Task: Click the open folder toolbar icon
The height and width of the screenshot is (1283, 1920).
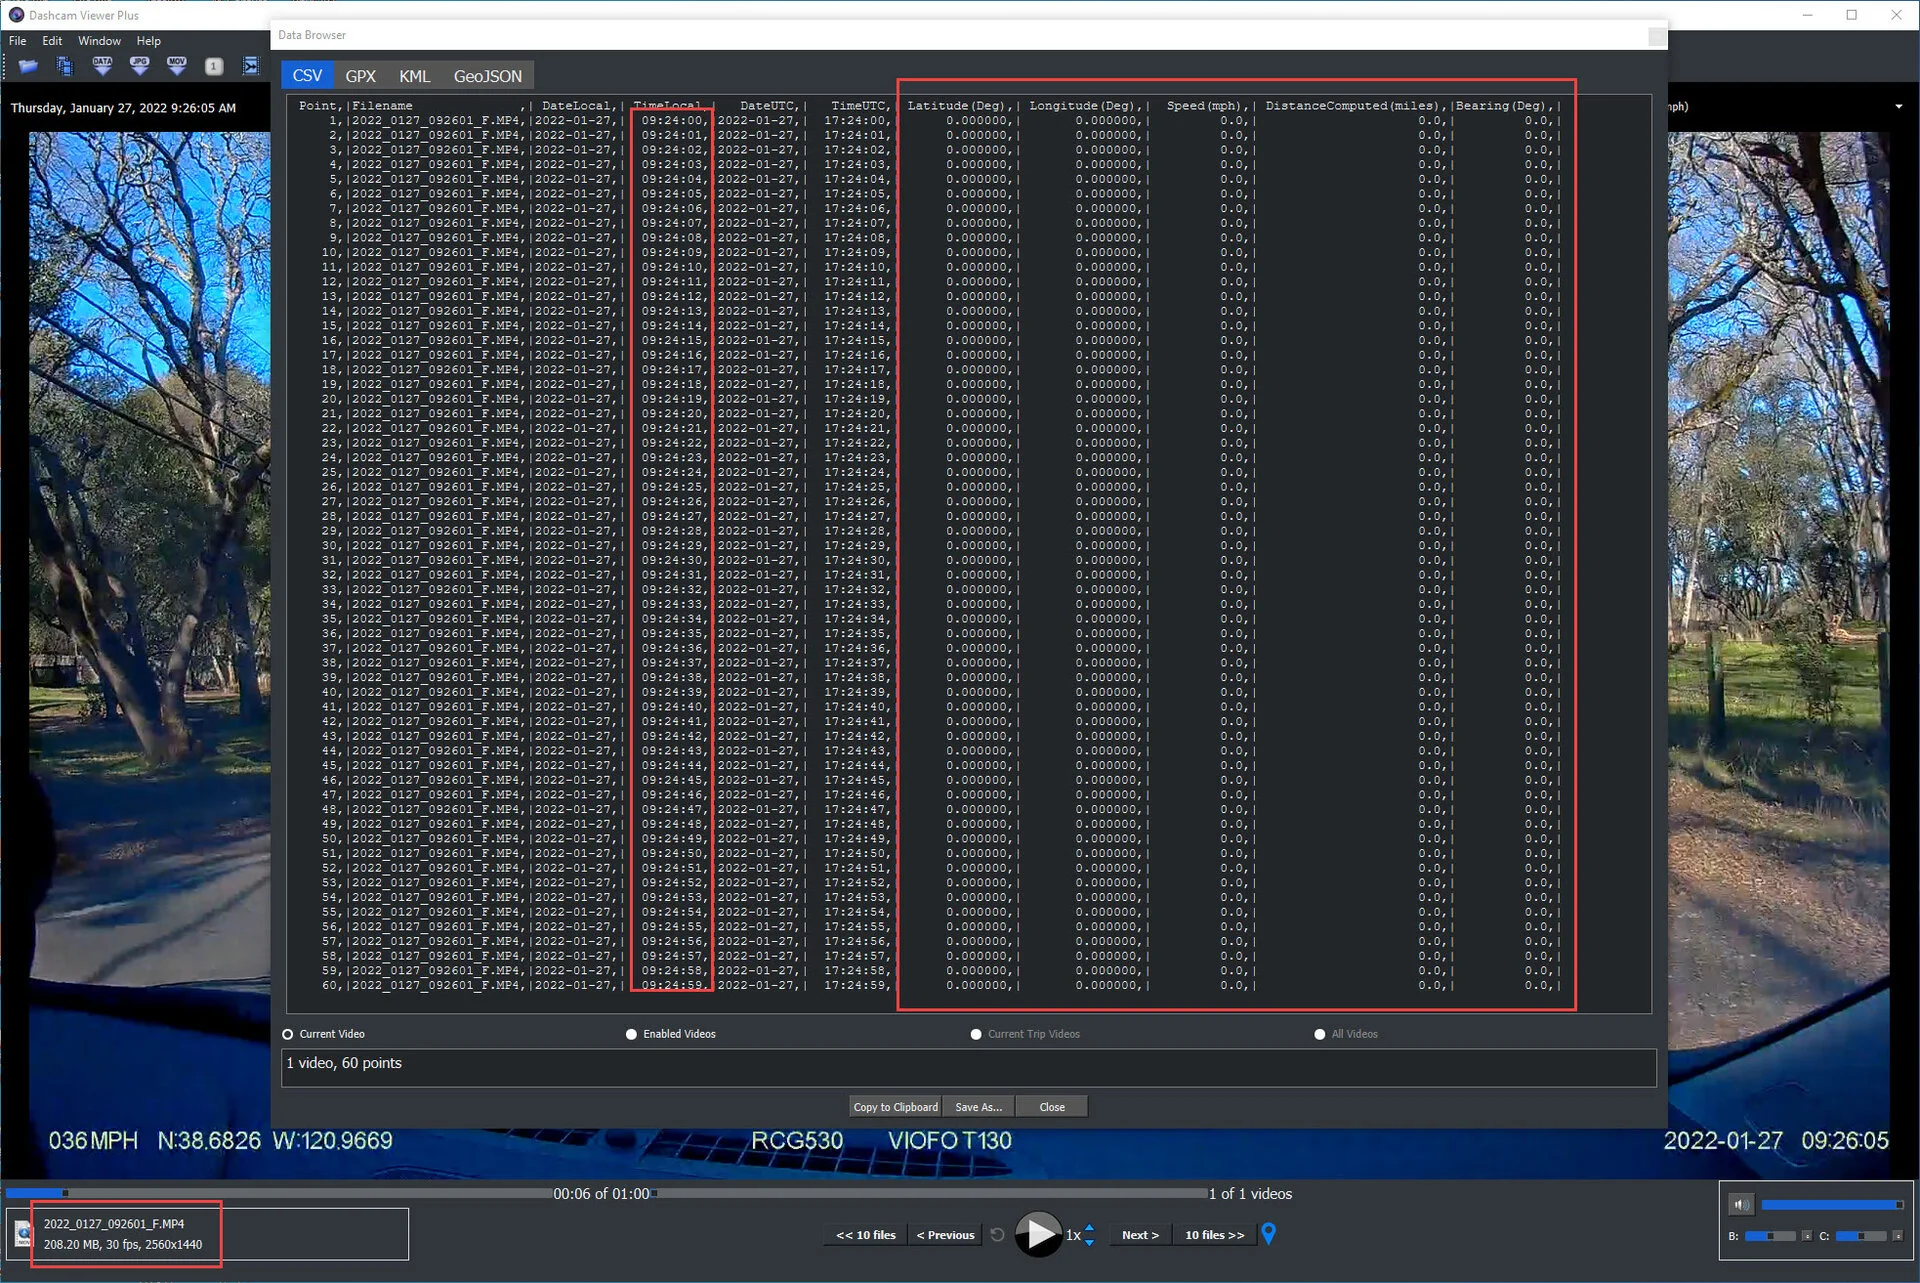Action: pyautogui.click(x=28, y=66)
